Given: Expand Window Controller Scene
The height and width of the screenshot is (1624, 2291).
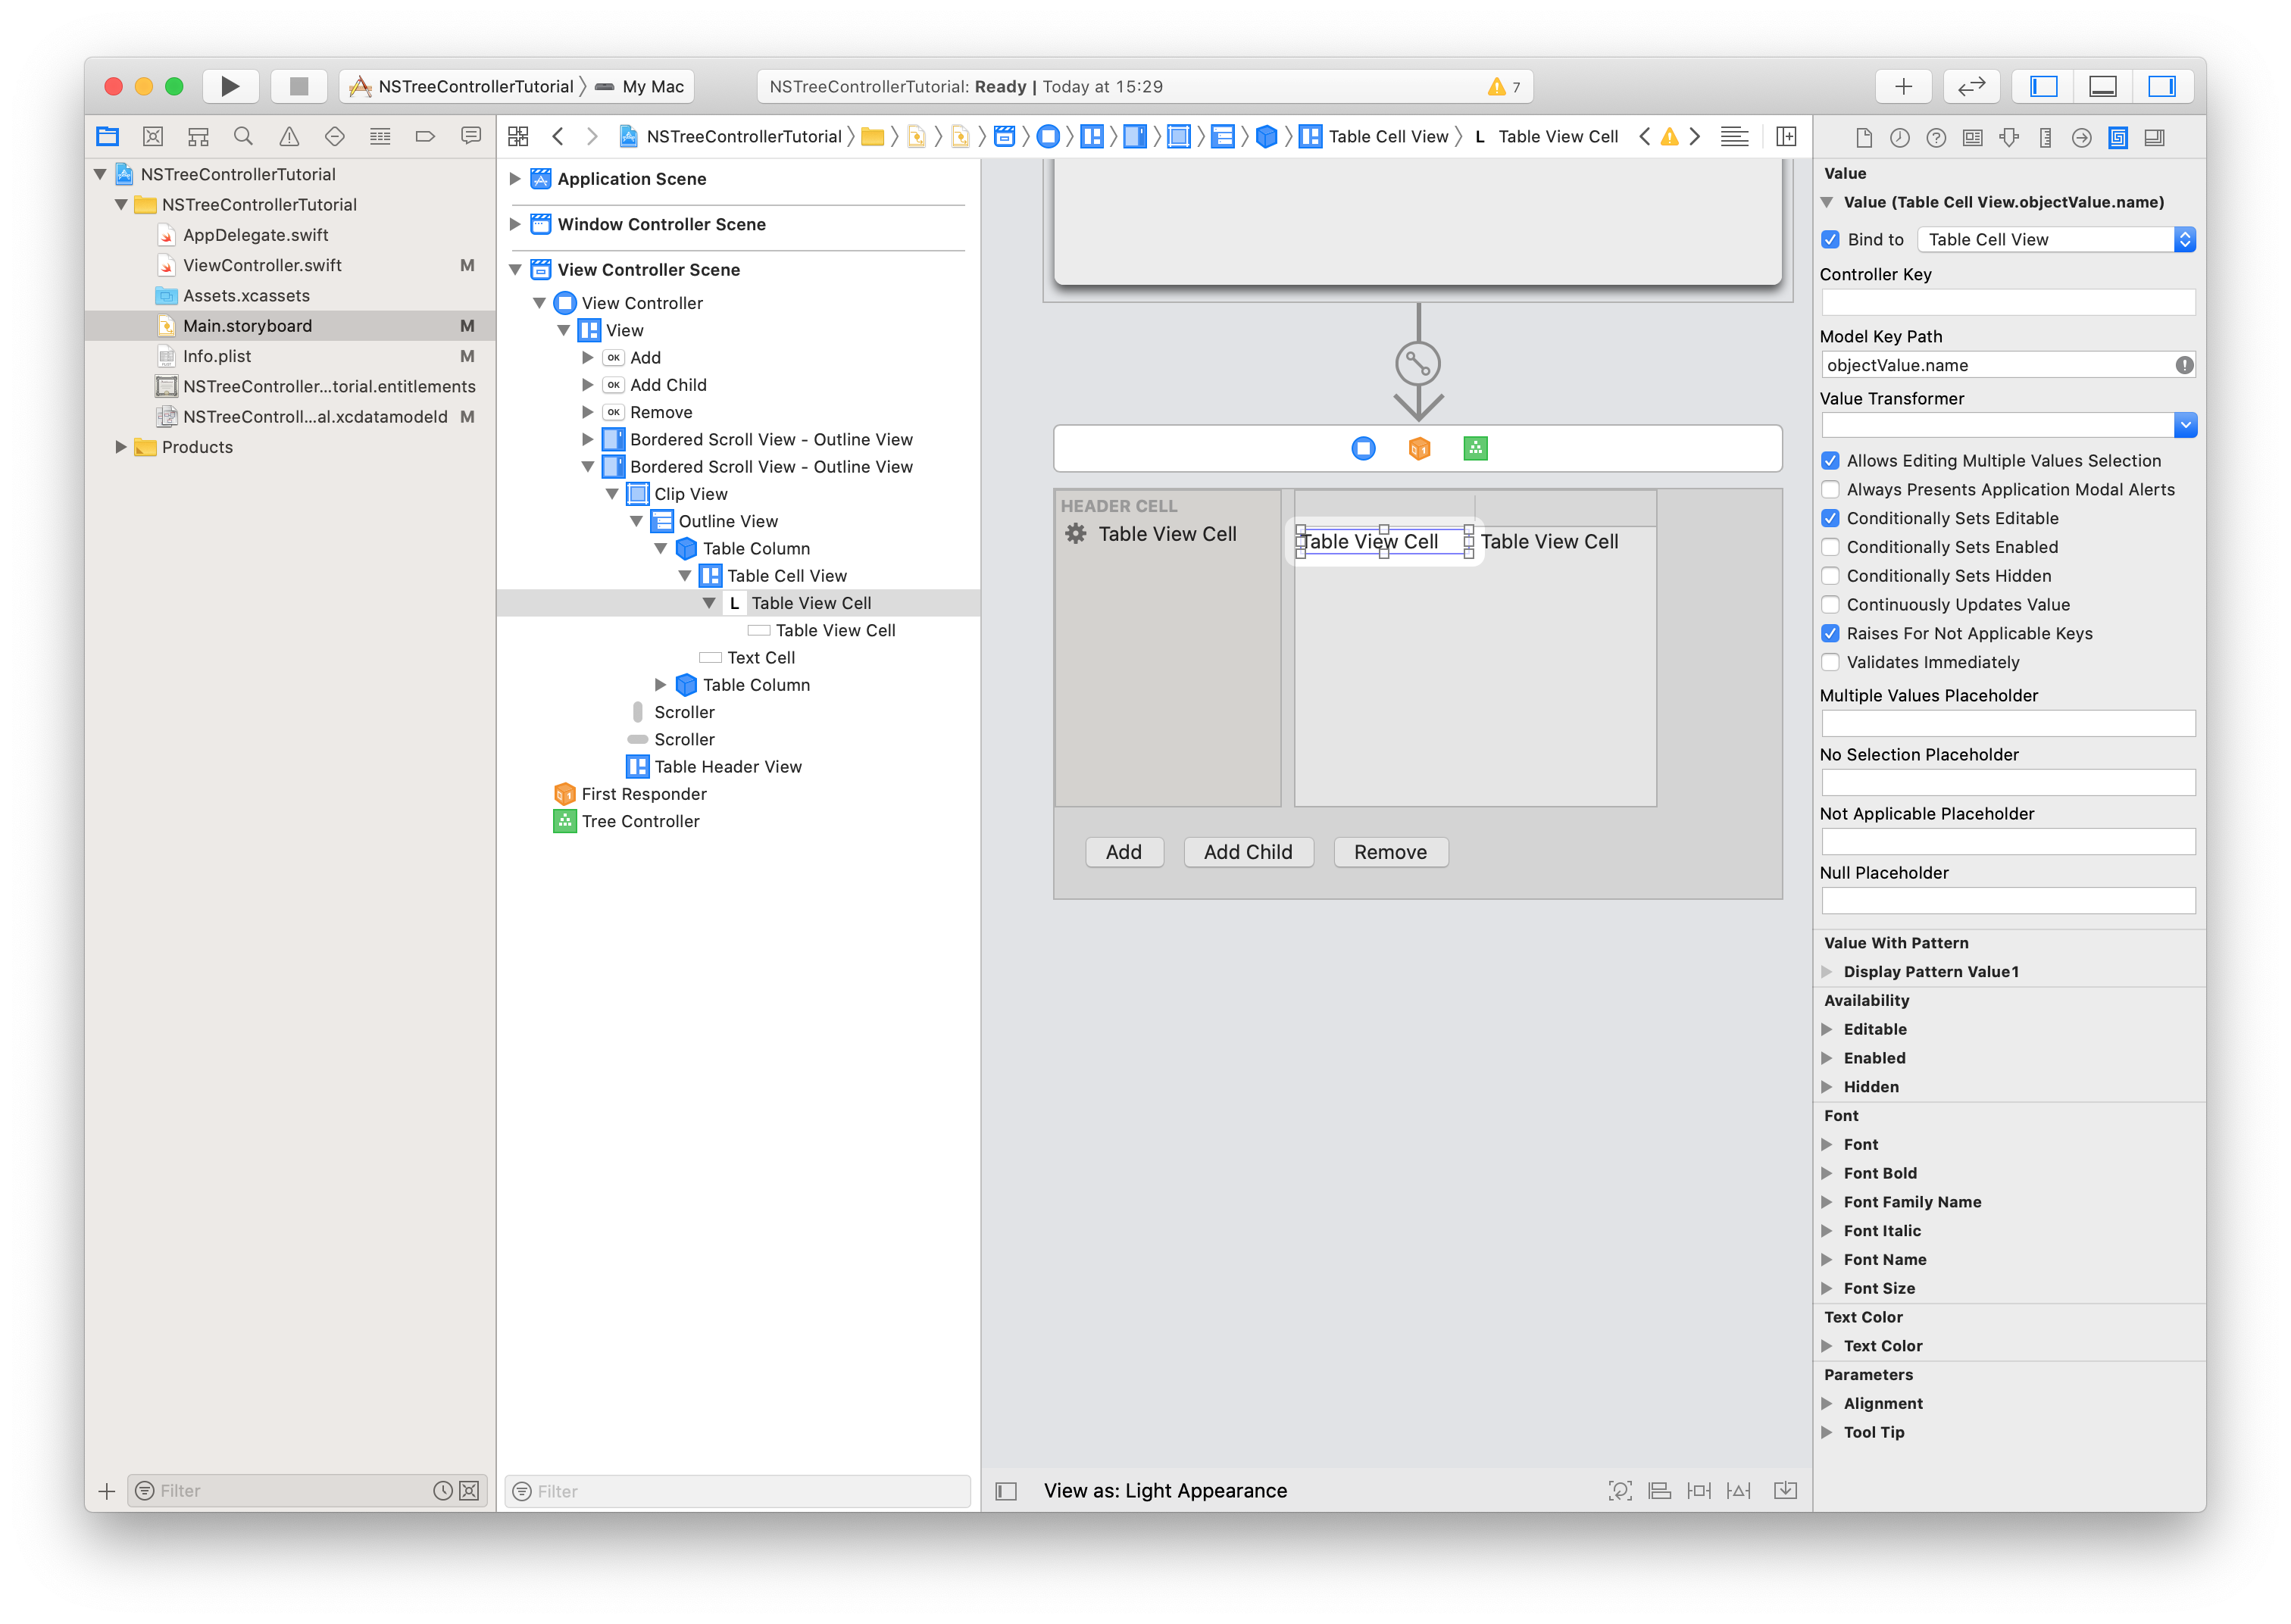Looking at the screenshot, I should click(x=515, y=224).
